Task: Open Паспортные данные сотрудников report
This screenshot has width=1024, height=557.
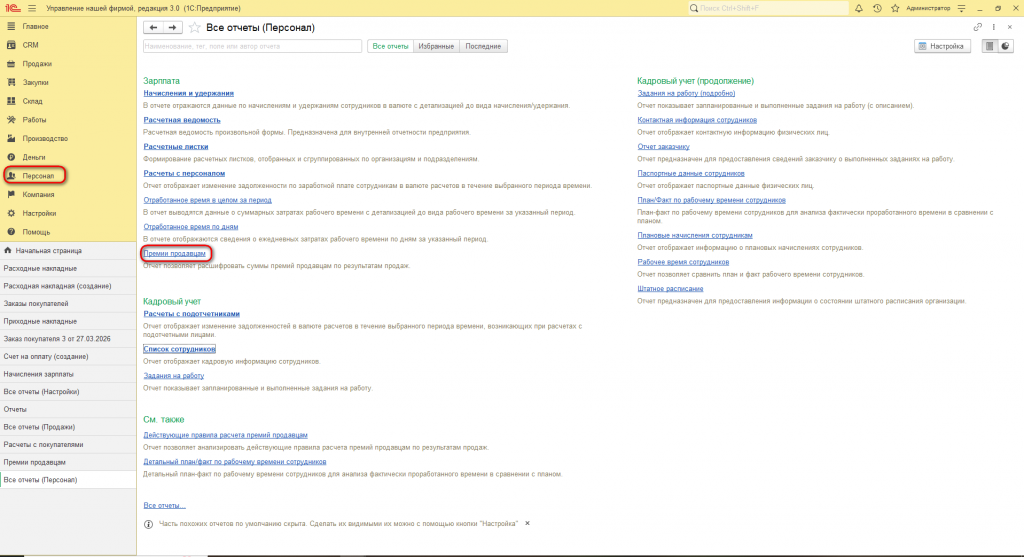Action: [691, 174]
